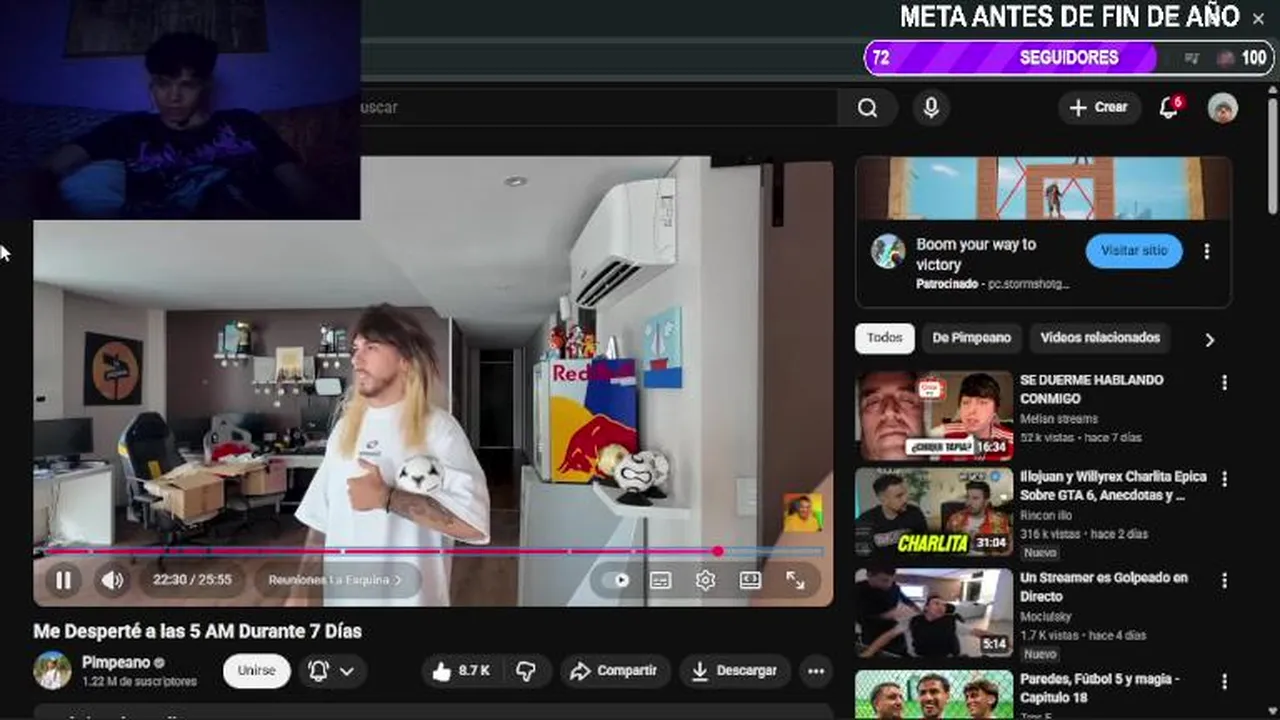The height and width of the screenshot is (720, 1280).
Task: Open subscription notification bell dropdown
Action: tap(331, 671)
